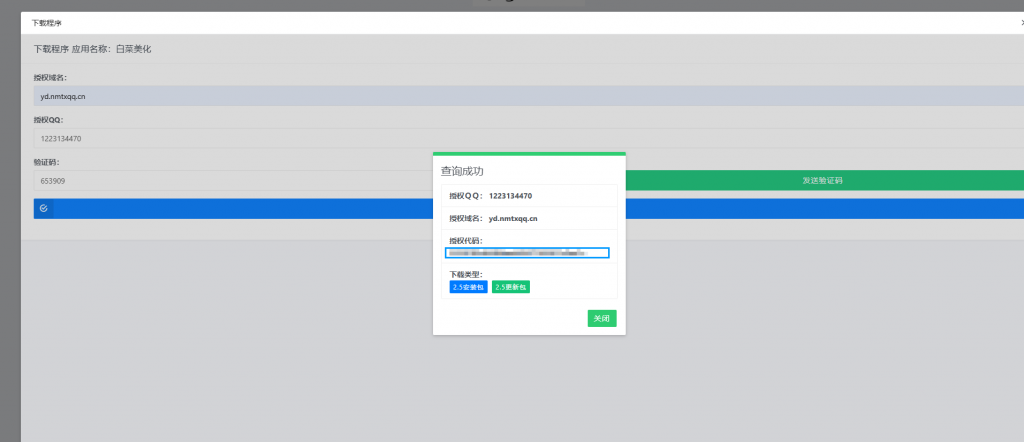Click the 授权代码 label in the dialog
Image resolution: width=1024 pixels, height=442 pixels.
tap(466, 240)
